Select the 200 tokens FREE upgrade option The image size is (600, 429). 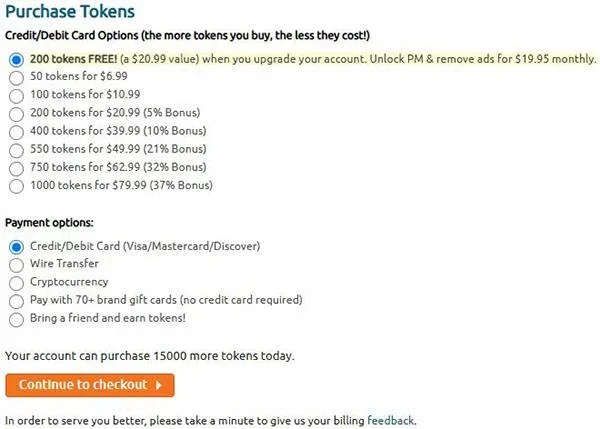16,60
